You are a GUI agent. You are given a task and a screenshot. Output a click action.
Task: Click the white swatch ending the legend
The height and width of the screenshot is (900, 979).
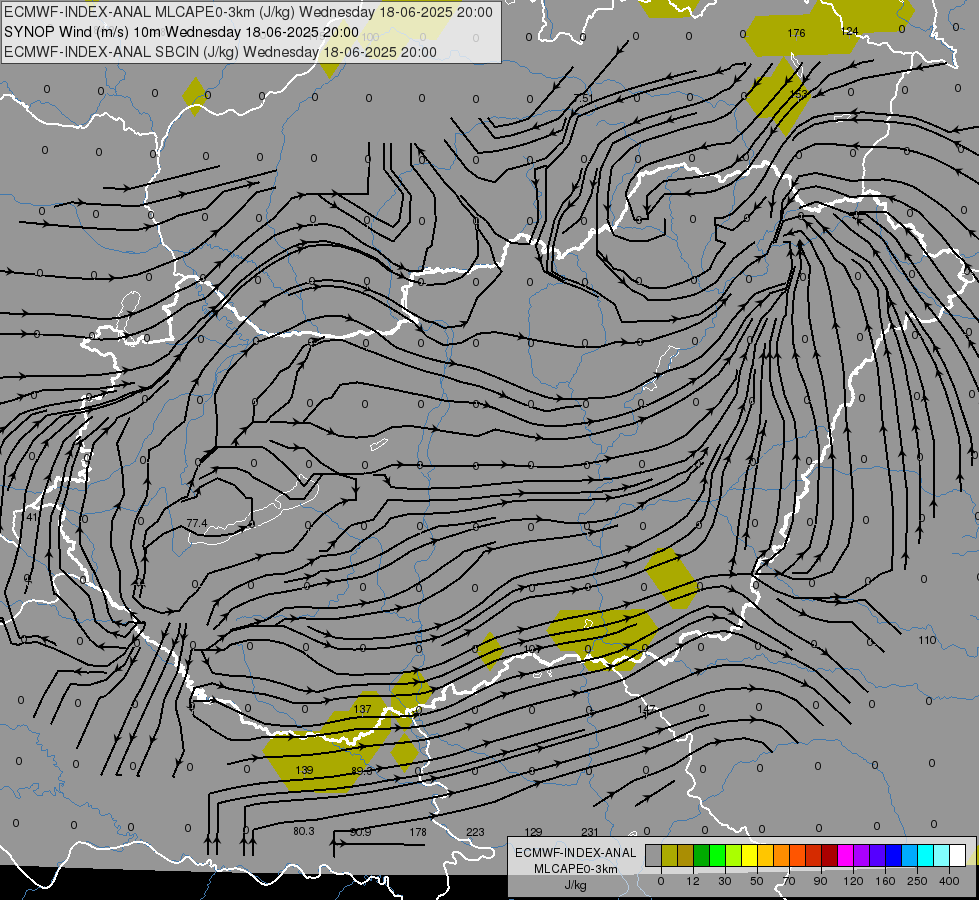[958, 855]
